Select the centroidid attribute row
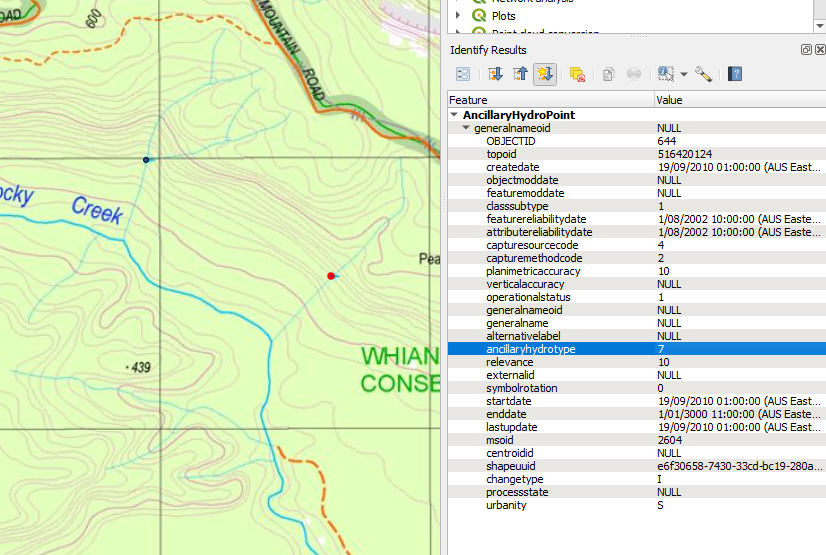 637,453
